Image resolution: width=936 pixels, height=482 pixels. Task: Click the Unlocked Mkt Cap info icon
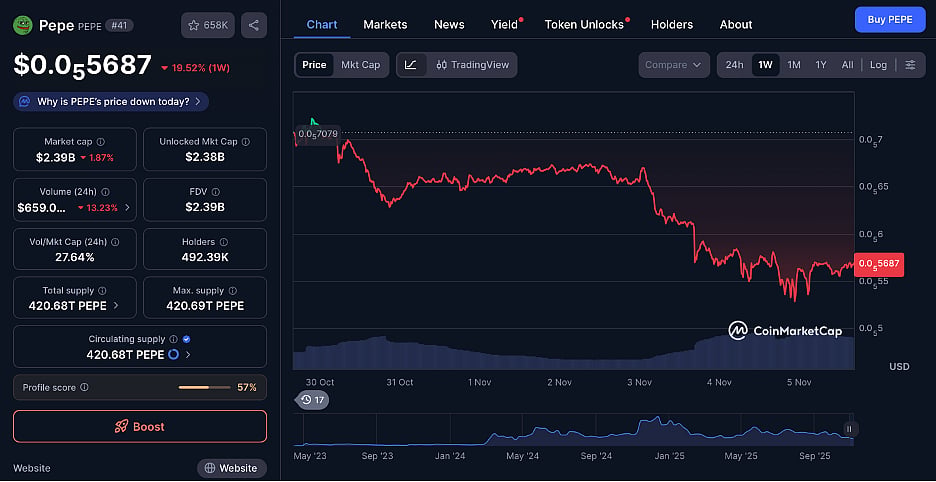pos(246,142)
